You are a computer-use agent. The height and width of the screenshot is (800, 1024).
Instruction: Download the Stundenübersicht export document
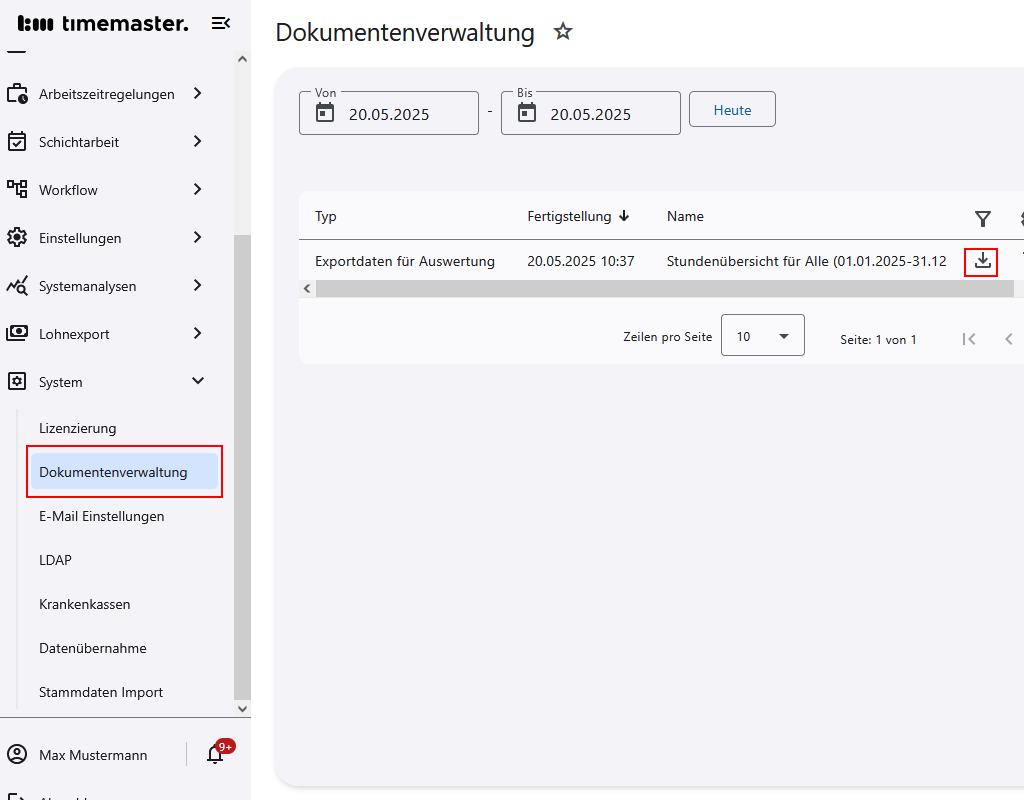point(980,261)
